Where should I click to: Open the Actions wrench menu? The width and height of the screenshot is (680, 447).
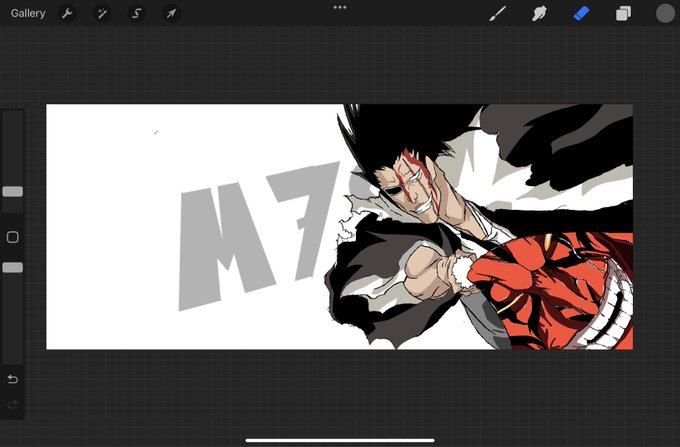point(67,13)
